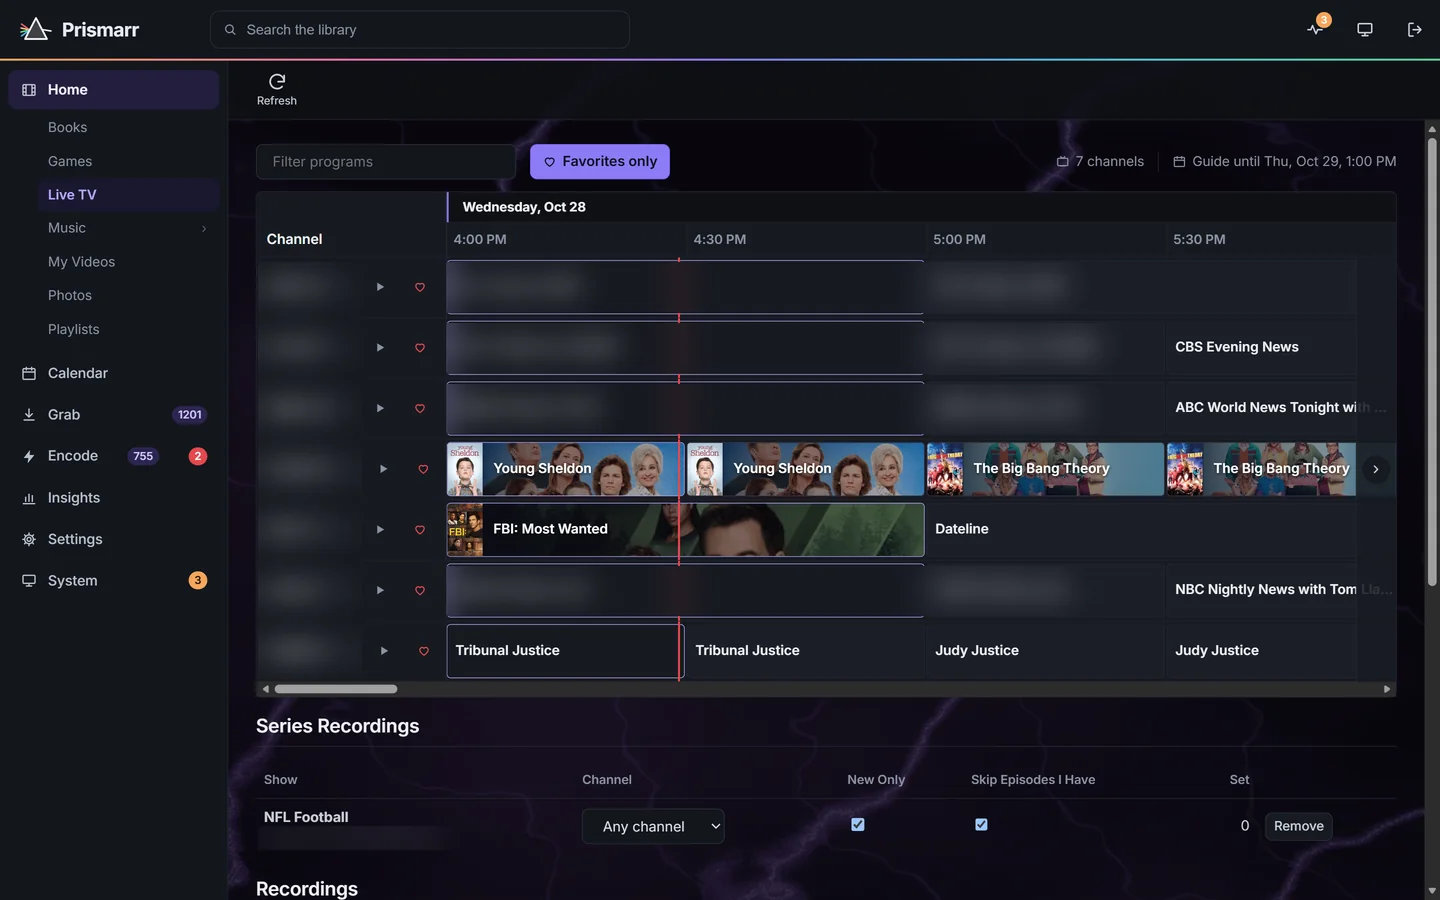Viewport: 1440px width, 900px height.
Task: Select the 4:00 PM Tribunal Justice cell
Action: coord(565,651)
